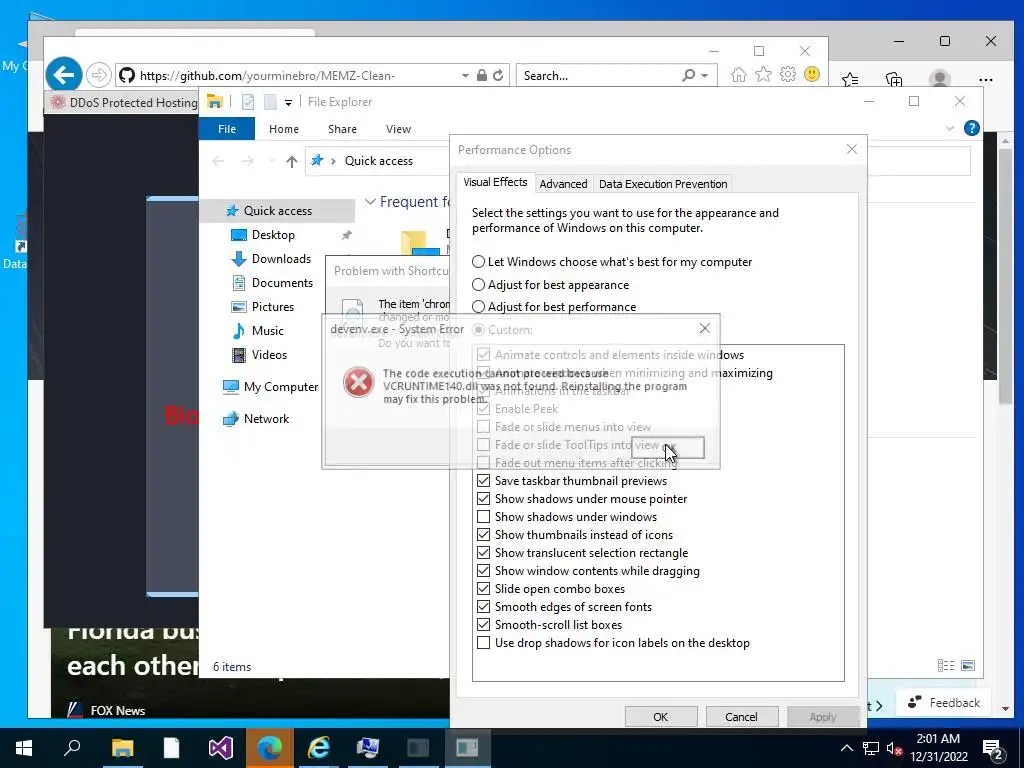The image size is (1024, 768).
Task: Toggle Save taskbar thumbnail previews checkbox
Action: point(483,481)
